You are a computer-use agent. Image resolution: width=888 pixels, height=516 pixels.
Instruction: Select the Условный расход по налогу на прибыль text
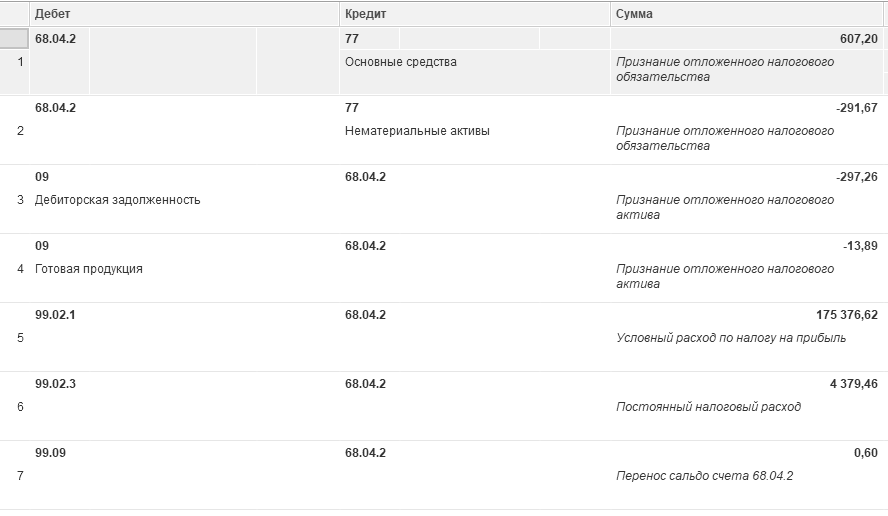(x=731, y=338)
